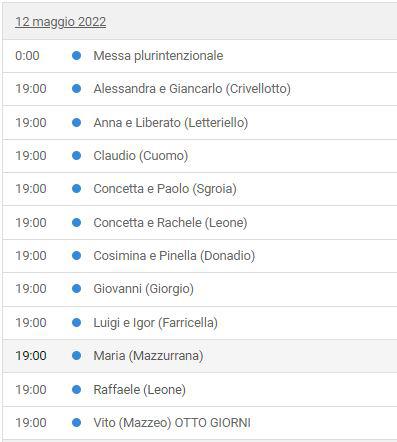Screen dimensions: 397x442
Task: Click blue dot next to Alessandra e Giancarlo
Action: pyautogui.click(x=76, y=89)
